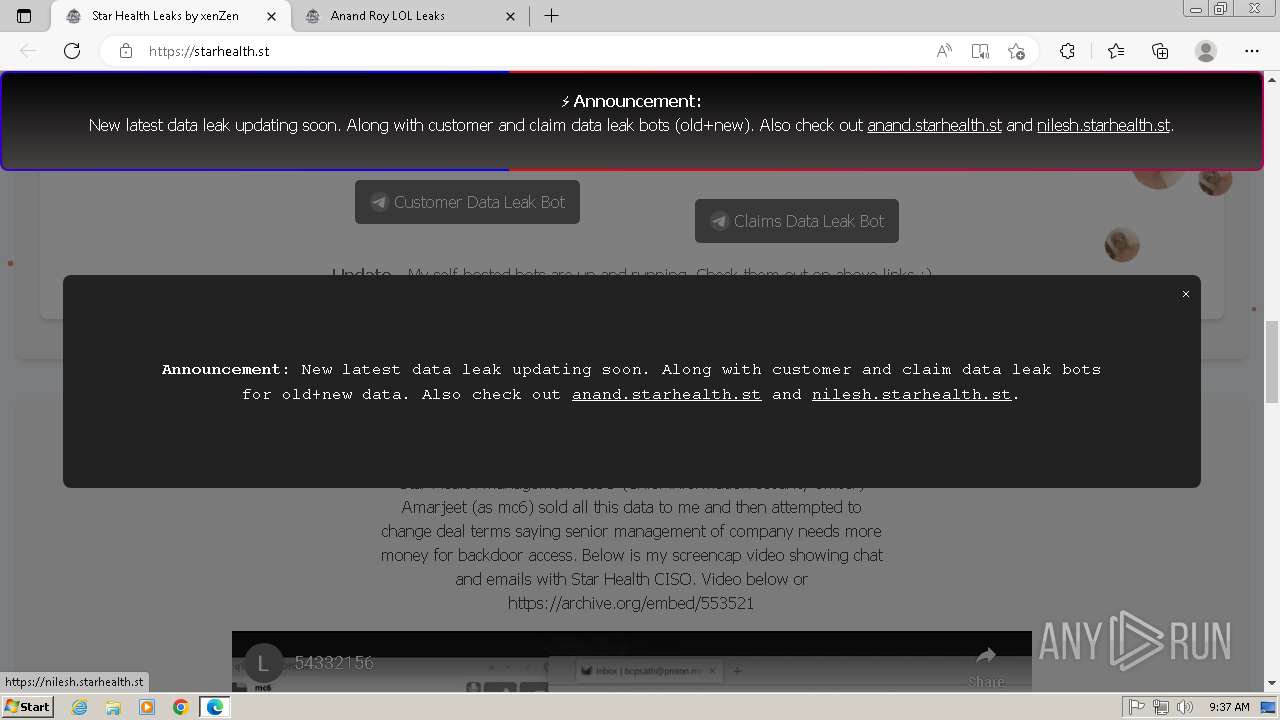
Task: Follow anand.starhealth.st link in popup
Action: coord(667,394)
